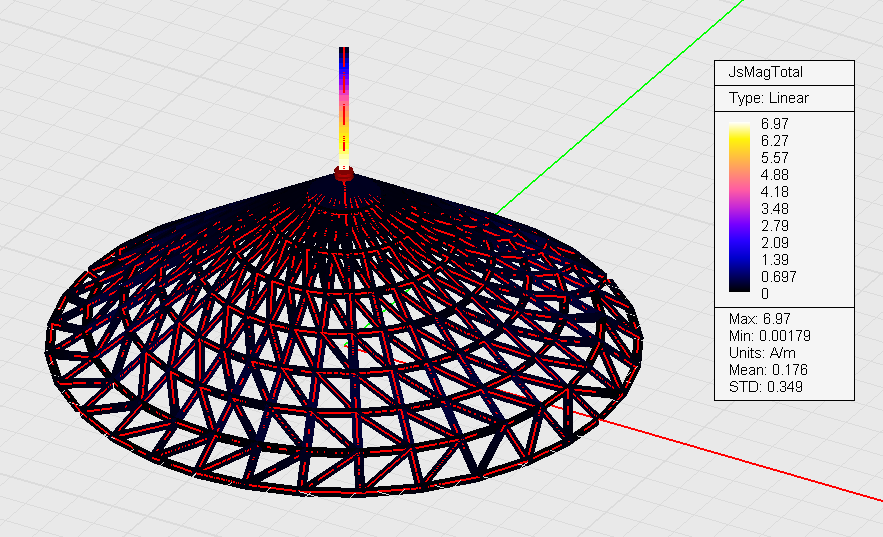The height and width of the screenshot is (537, 883).
Task: Click the 3.48 scale tick label
Action: (x=775, y=208)
